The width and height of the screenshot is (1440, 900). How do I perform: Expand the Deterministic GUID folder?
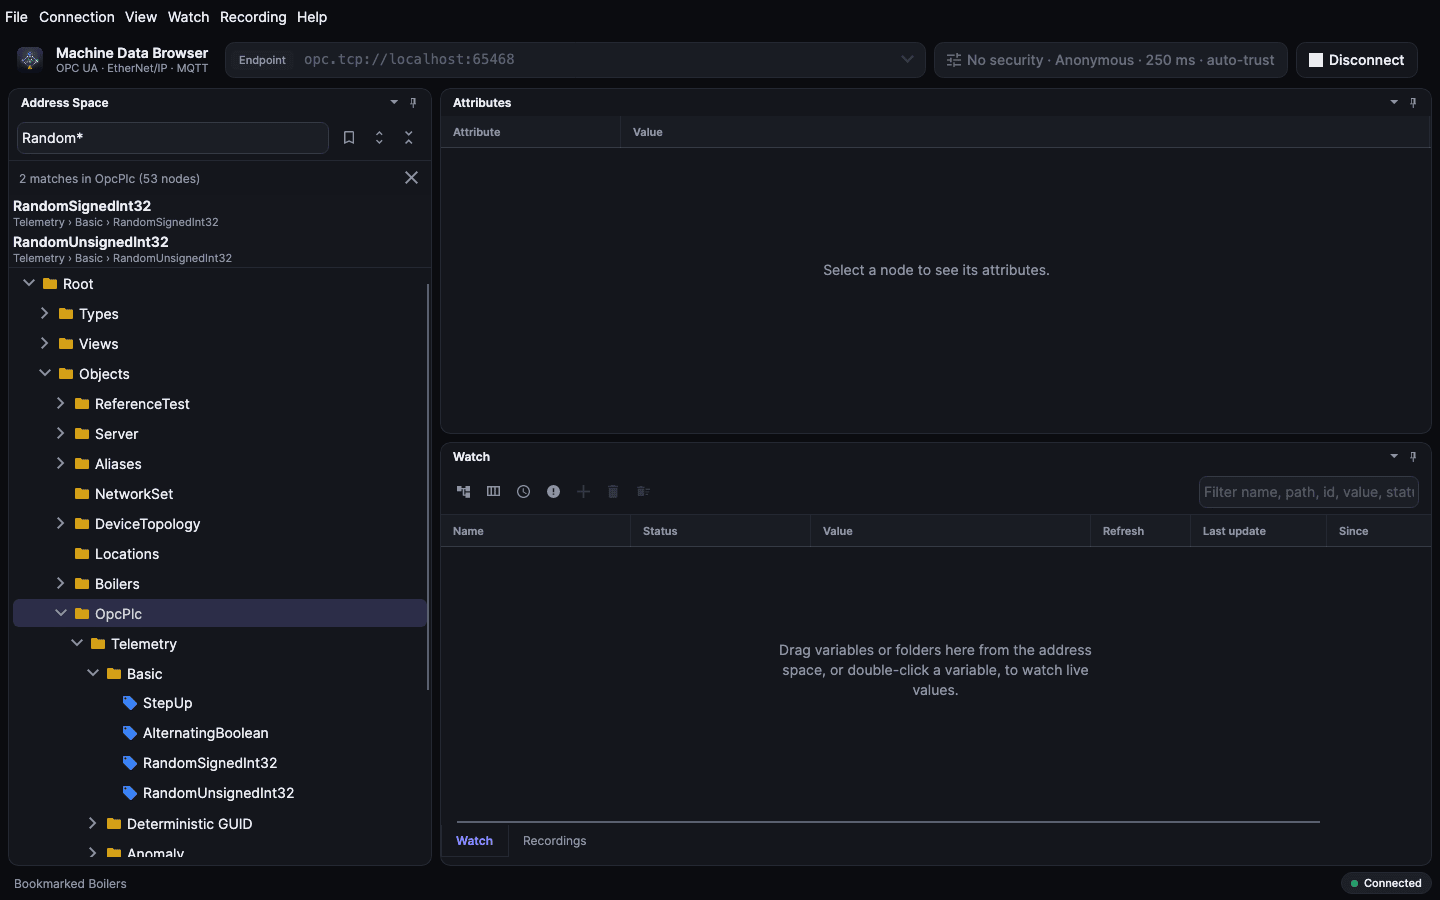click(x=92, y=823)
